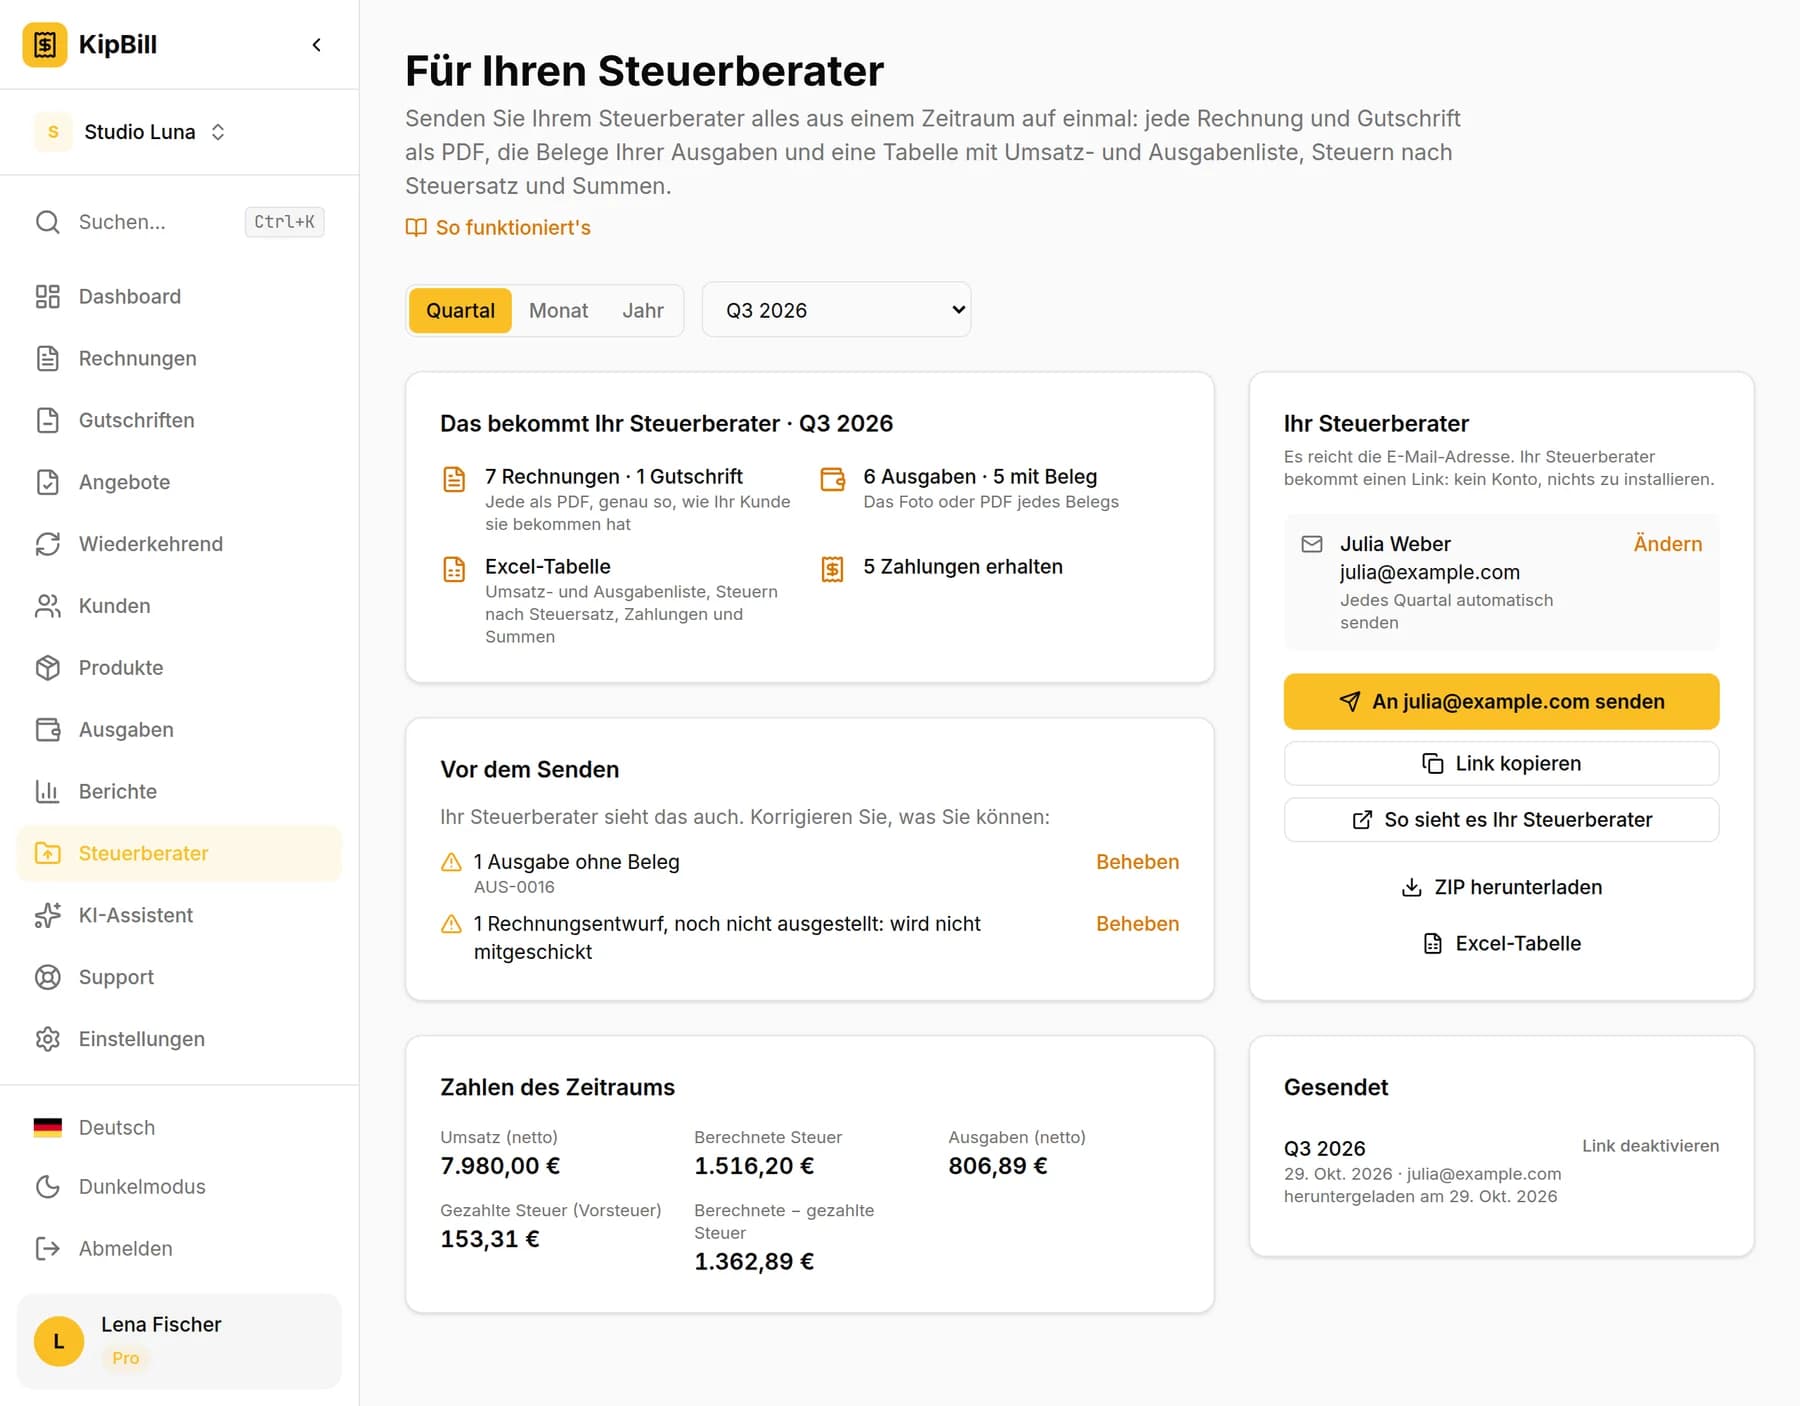Click ZIP herunterladen
Image resolution: width=1800 pixels, height=1406 pixels.
pyautogui.click(x=1501, y=888)
